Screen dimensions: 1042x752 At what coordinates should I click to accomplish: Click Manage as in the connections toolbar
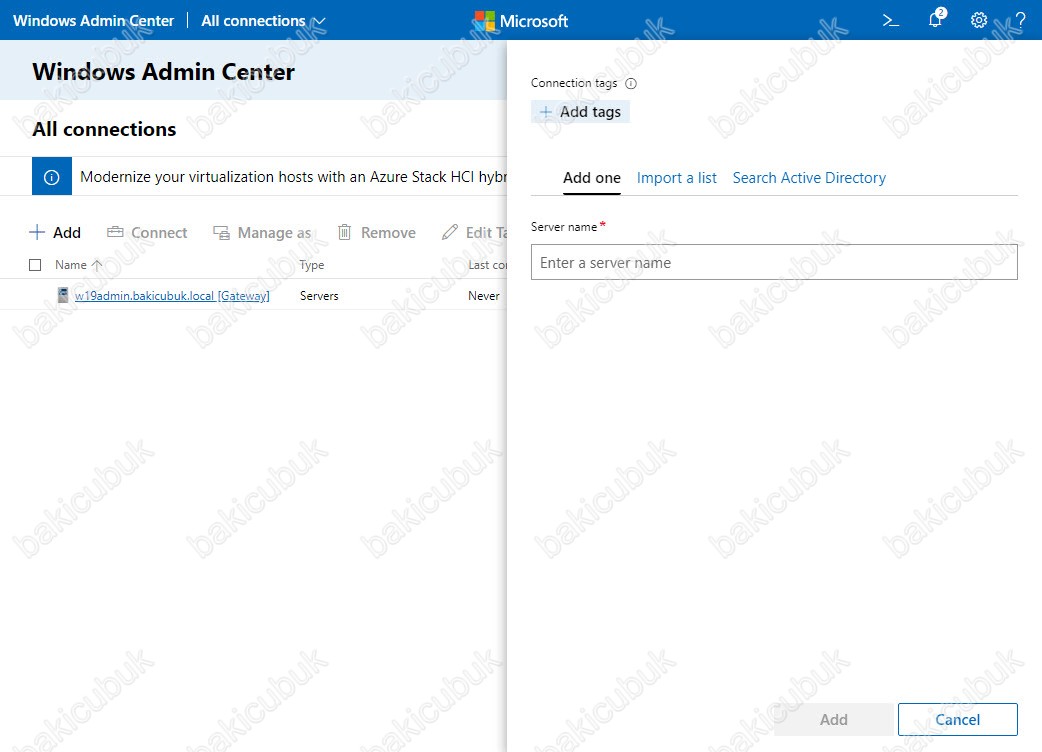[262, 233]
